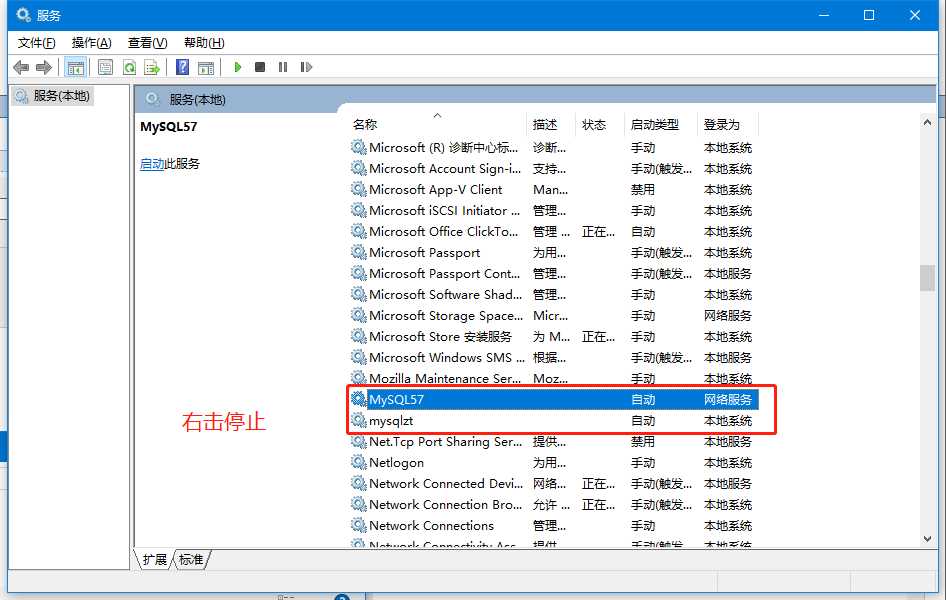Click the gear icon beside mysqlzt

(x=358, y=420)
